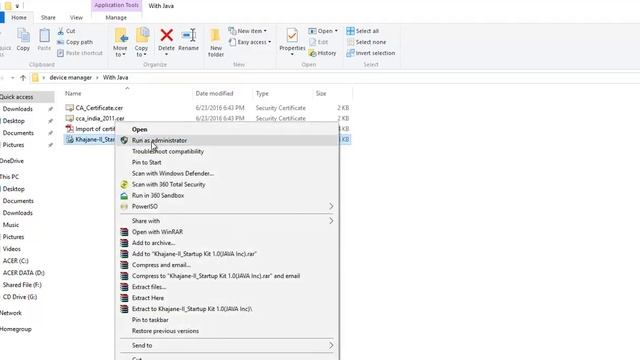Open Homegroup in navigation pane

(x=16, y=329)
